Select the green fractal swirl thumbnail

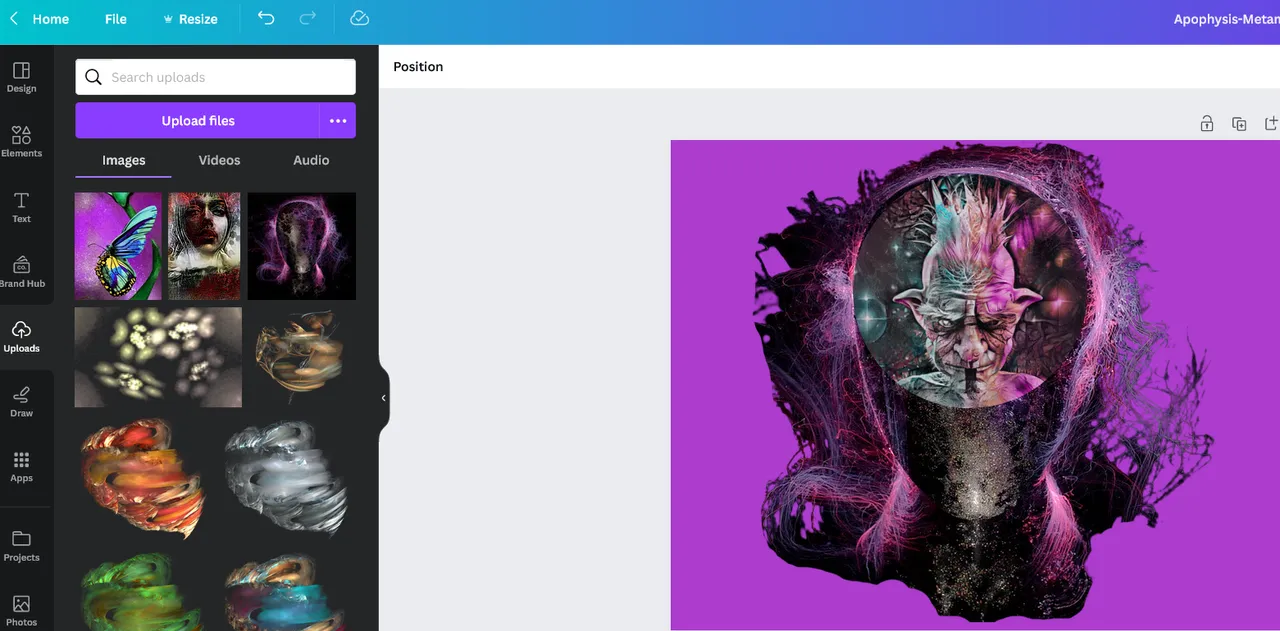pyautogui.click(x=143, y=592)
